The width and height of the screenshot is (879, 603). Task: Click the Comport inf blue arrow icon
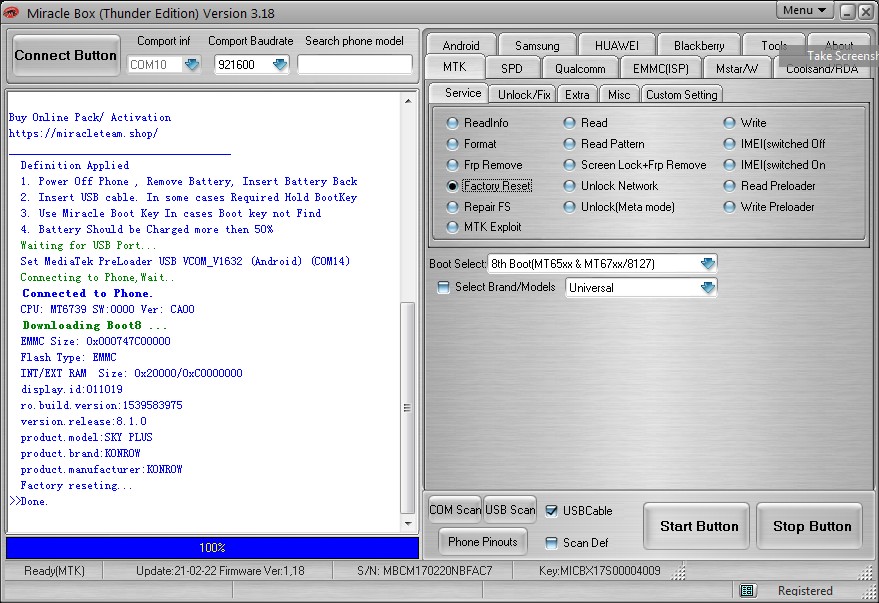point(191,65)
